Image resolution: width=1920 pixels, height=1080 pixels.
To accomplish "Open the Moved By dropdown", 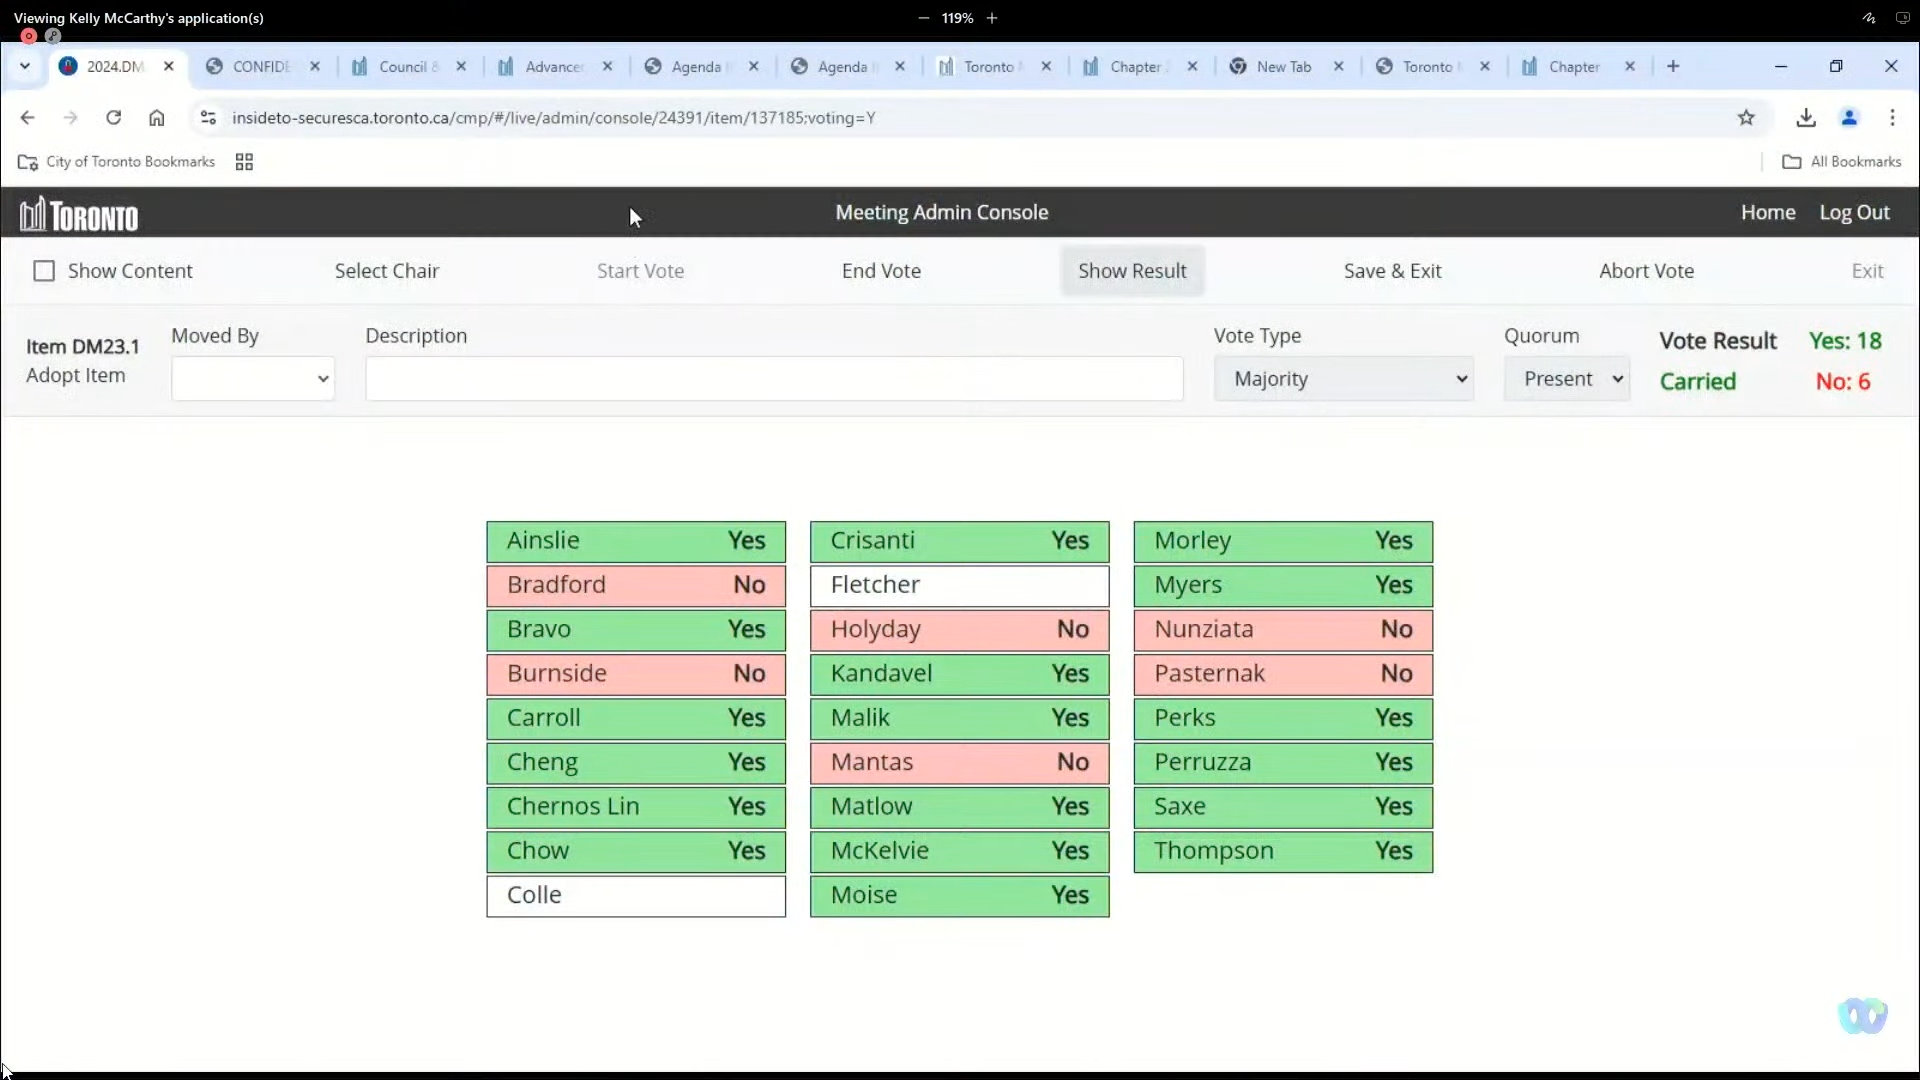I will click(253, 379).
